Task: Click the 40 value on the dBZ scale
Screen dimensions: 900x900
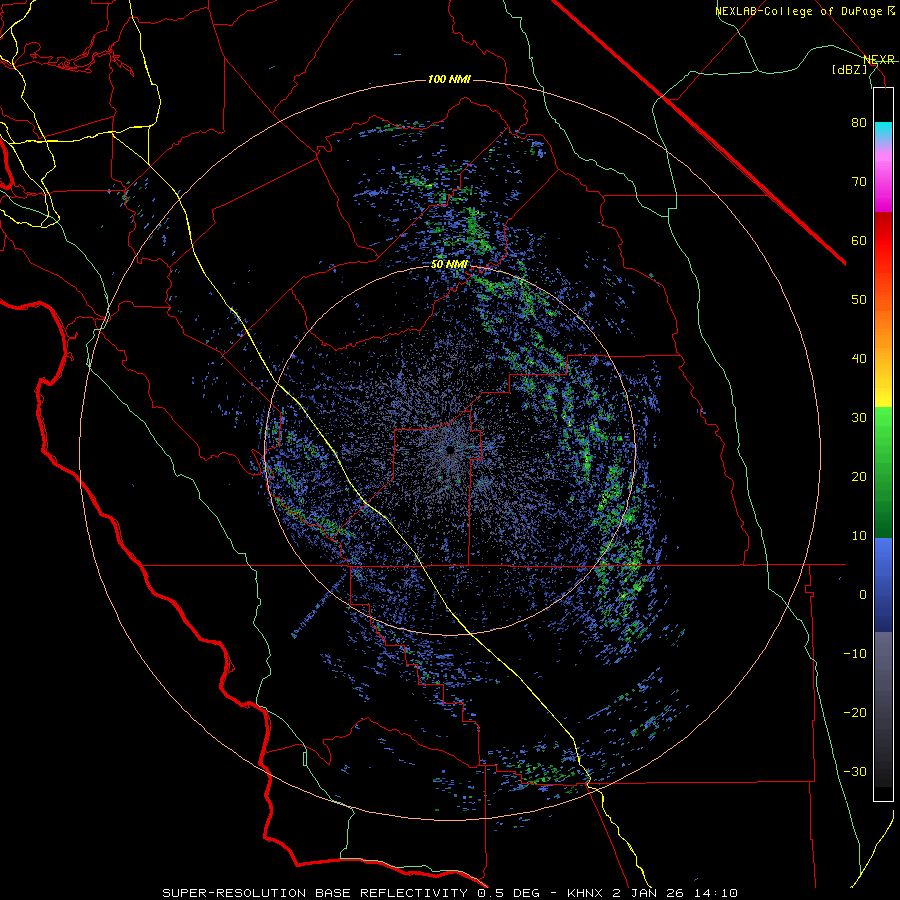Action: (x=859, y=359)
